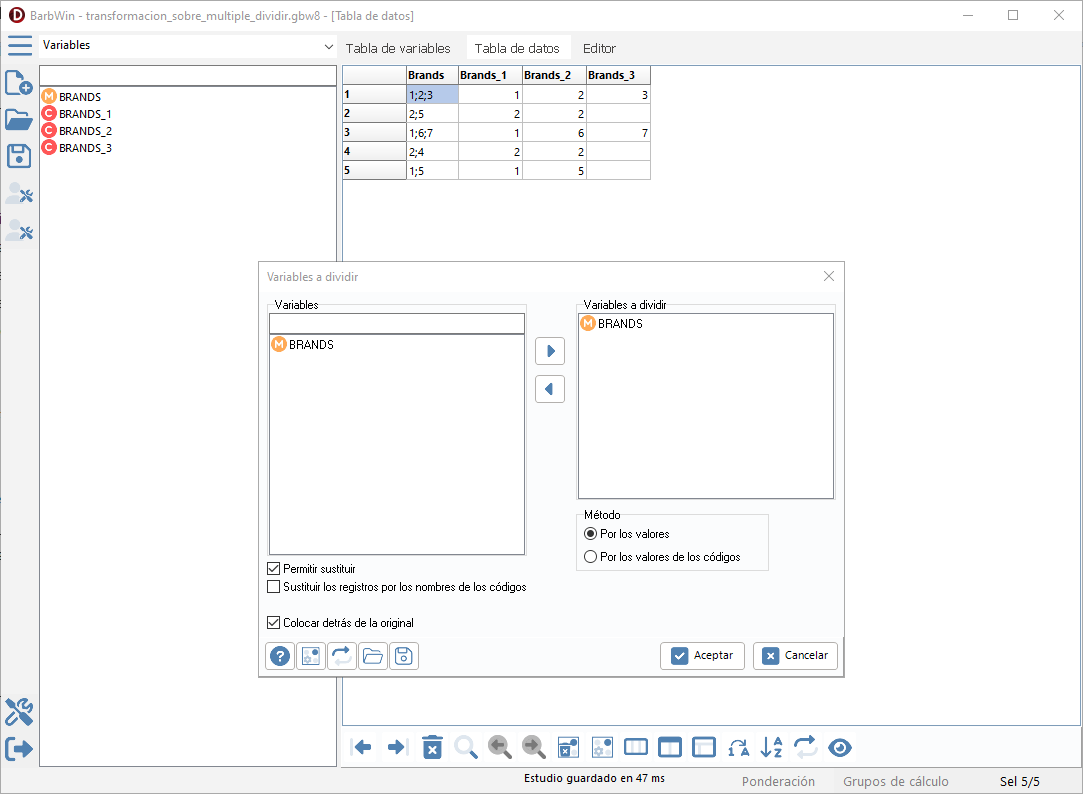Screen dimensions: 1083x794
Task: Toggle 'Colocar detrás de la original' checkbox
Action: pyautogui.click(x=274, y=623)
